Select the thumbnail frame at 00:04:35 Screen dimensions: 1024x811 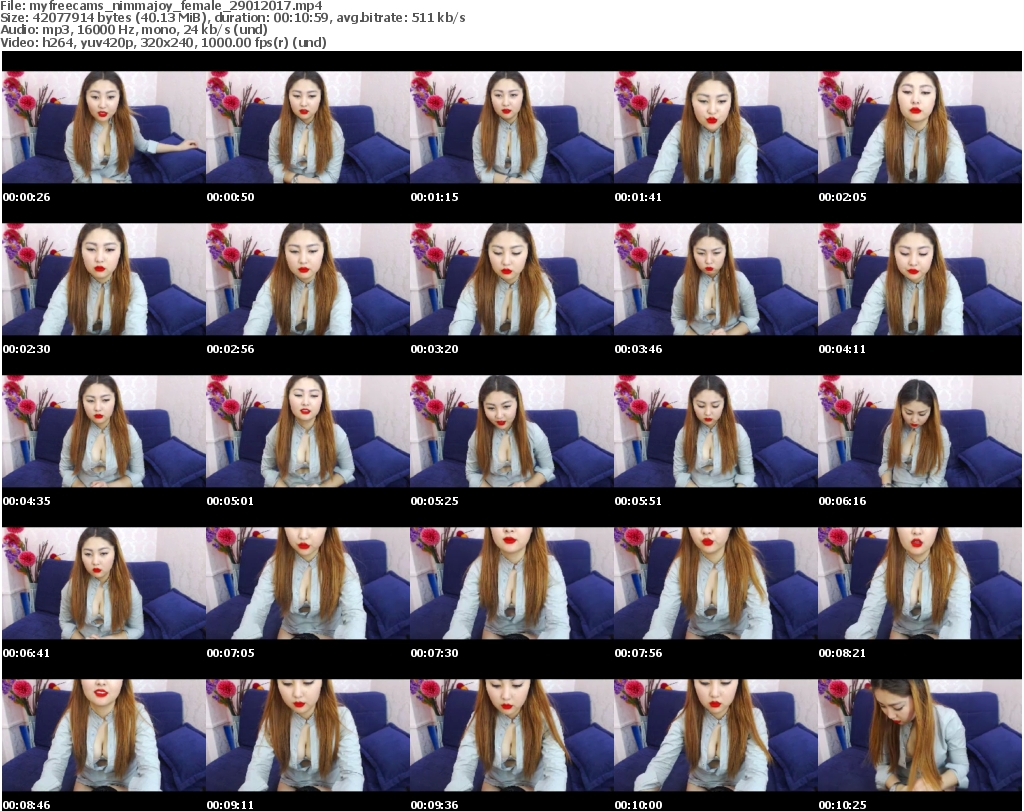click(x=104, y=432)
